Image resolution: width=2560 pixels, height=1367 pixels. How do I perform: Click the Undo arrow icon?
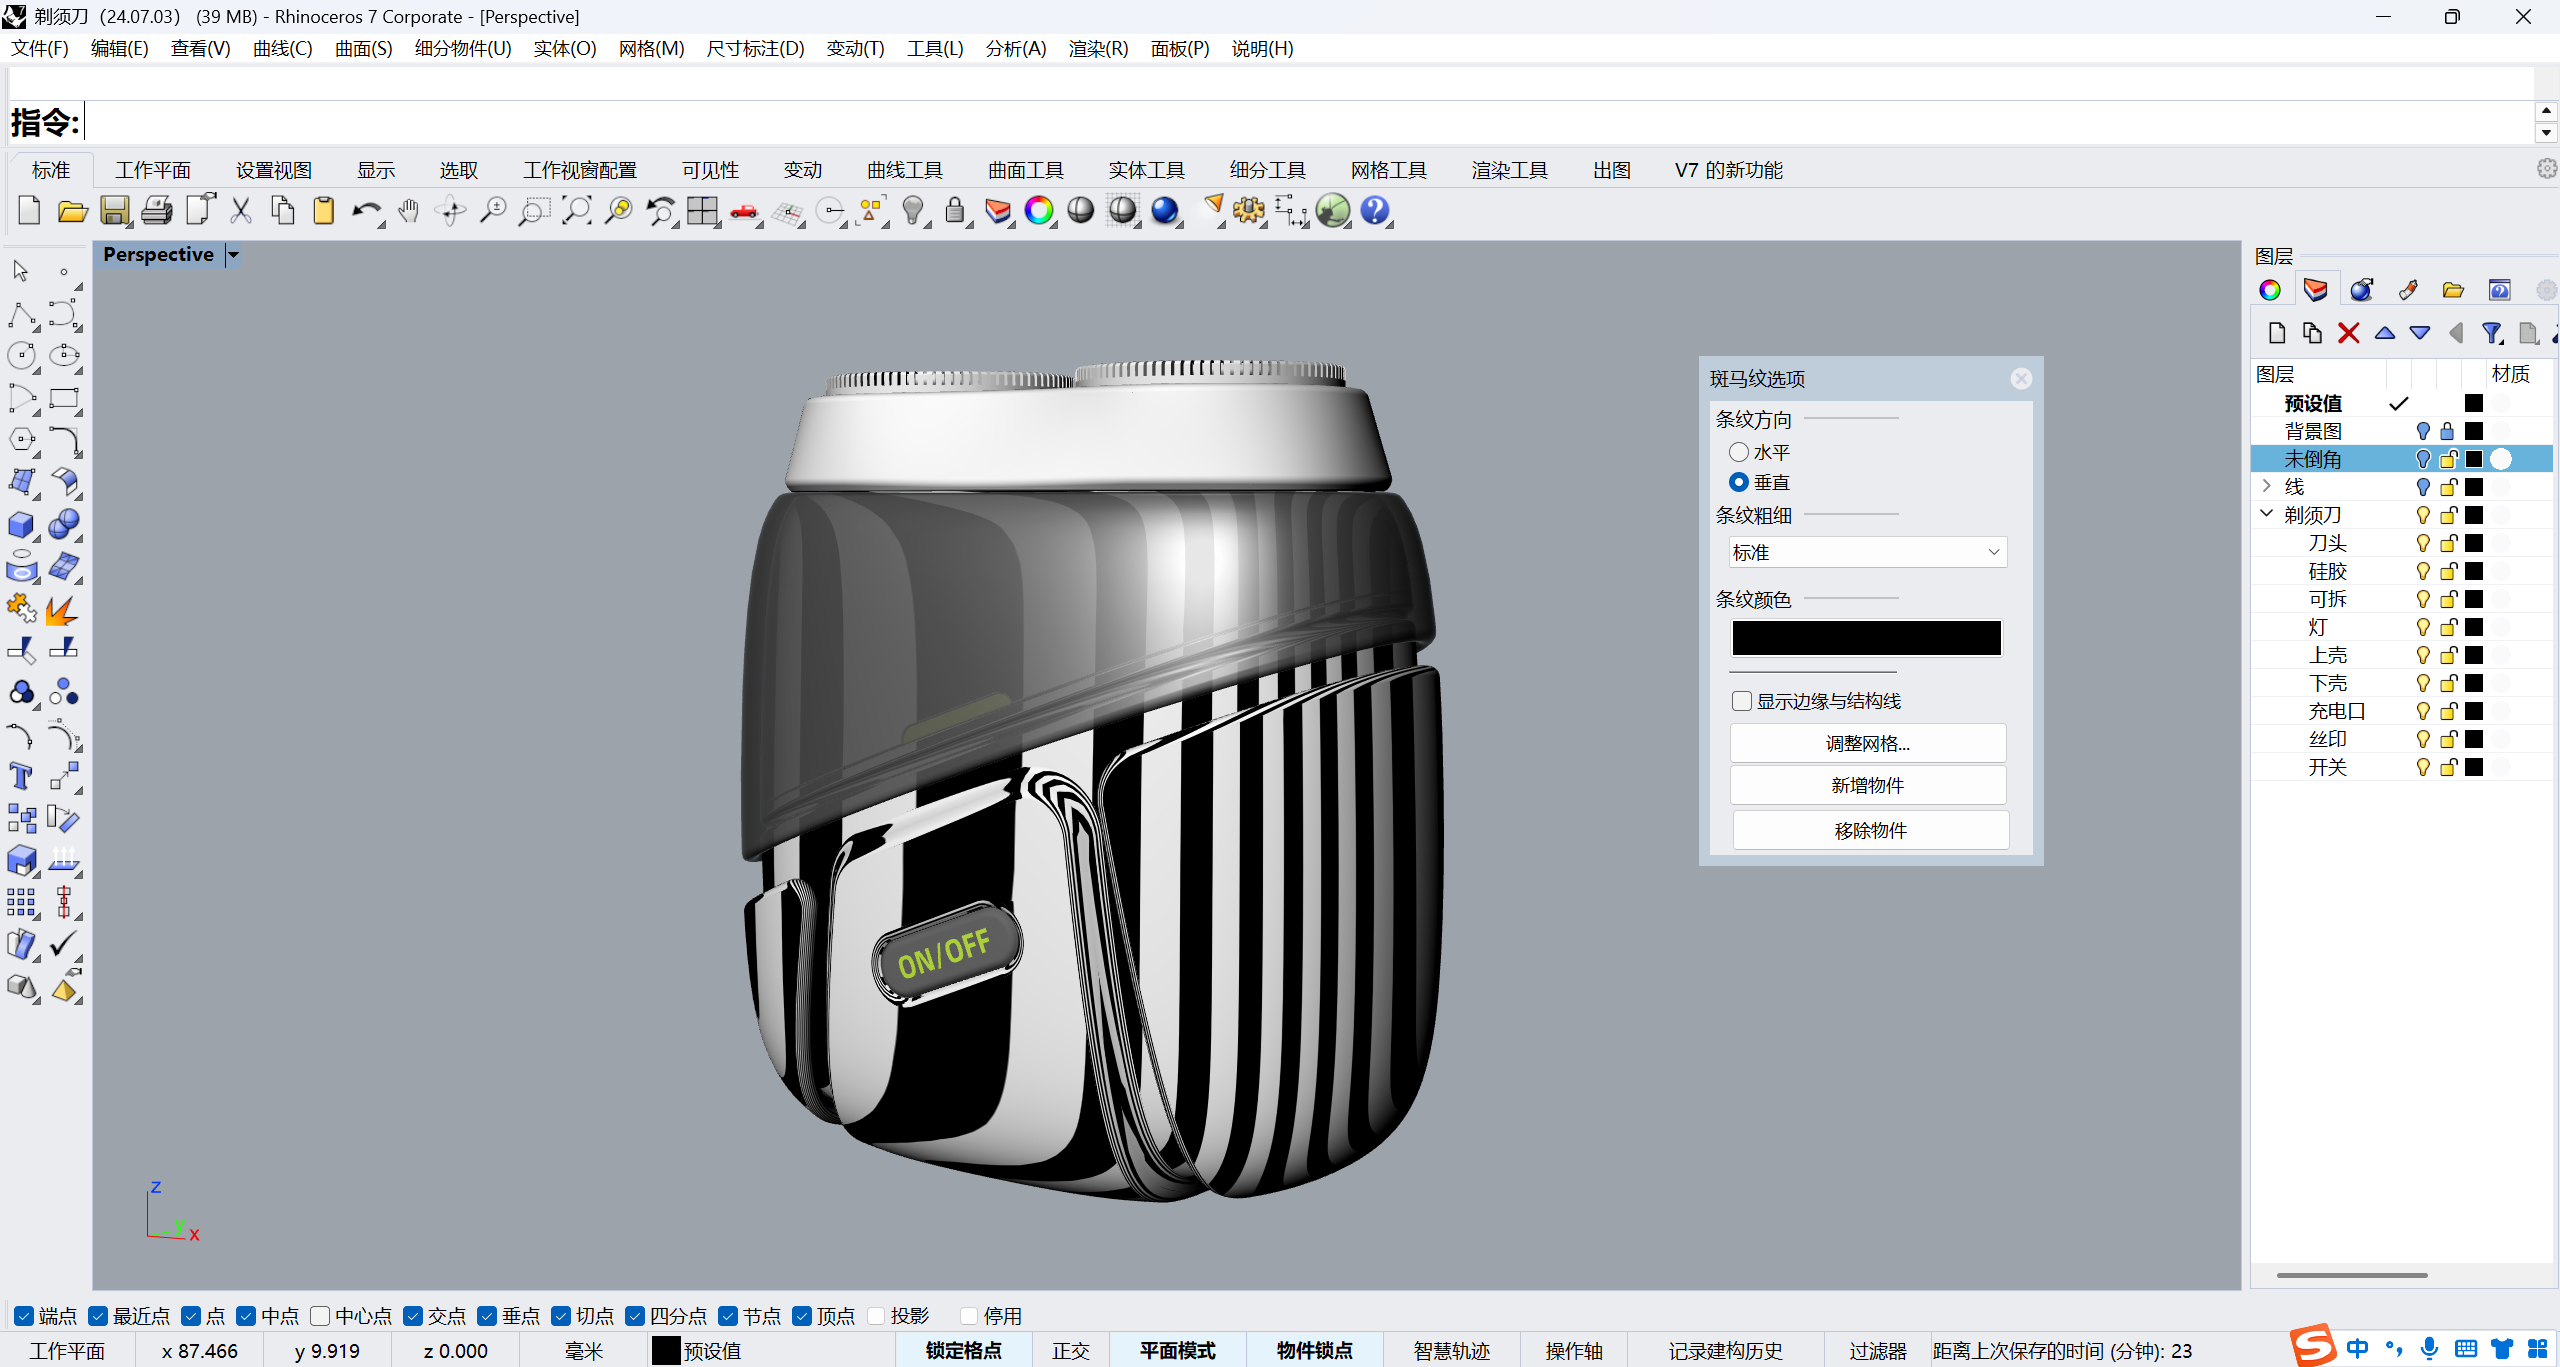coord(365,211)
